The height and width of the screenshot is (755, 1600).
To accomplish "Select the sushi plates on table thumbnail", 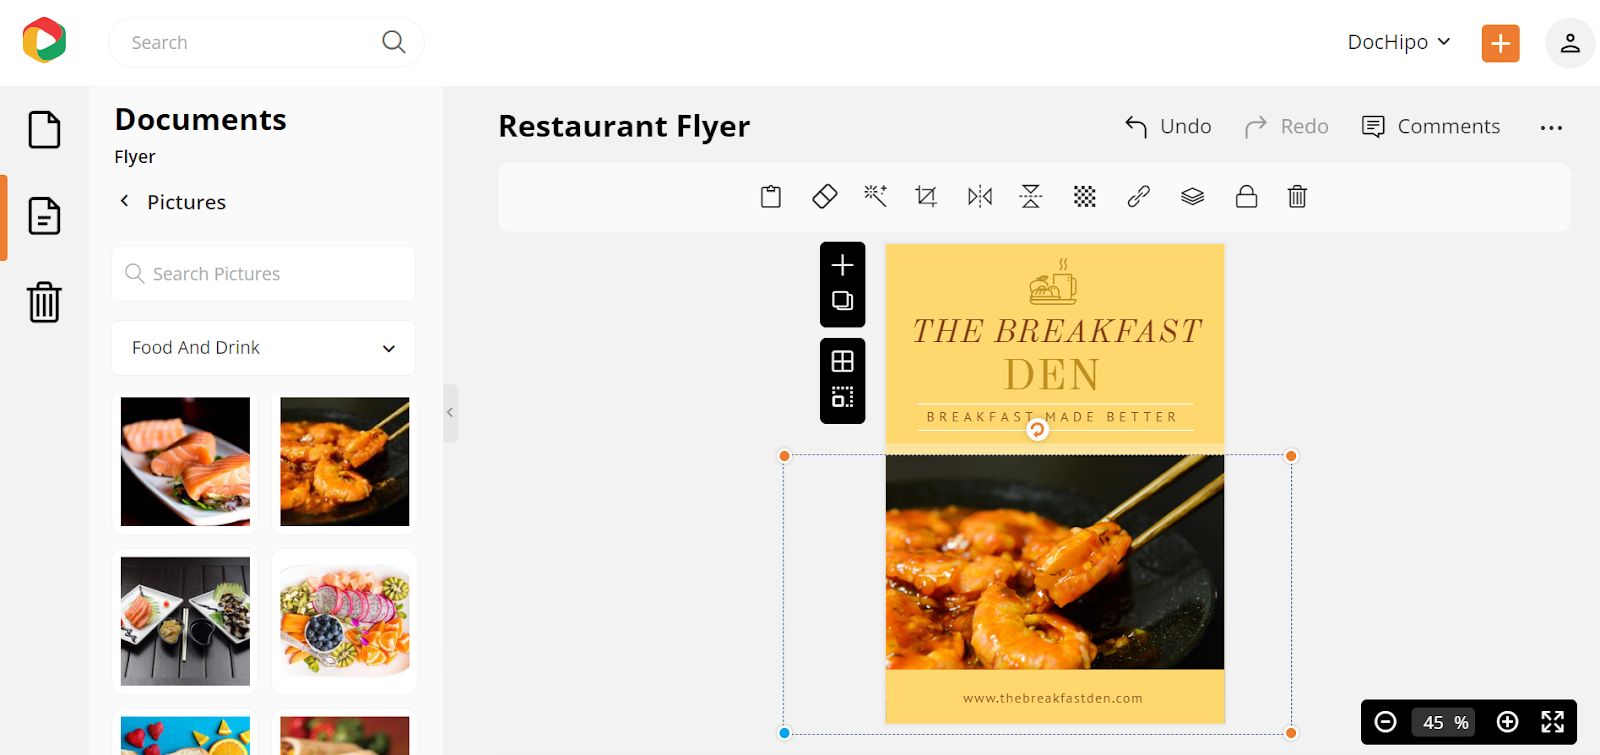I will [x=185, y=621].
